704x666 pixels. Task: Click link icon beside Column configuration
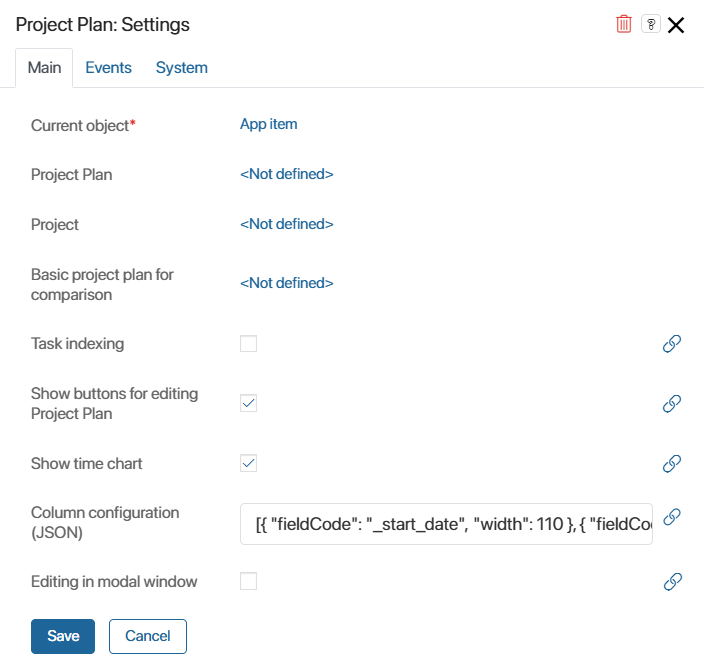point(672,516)
